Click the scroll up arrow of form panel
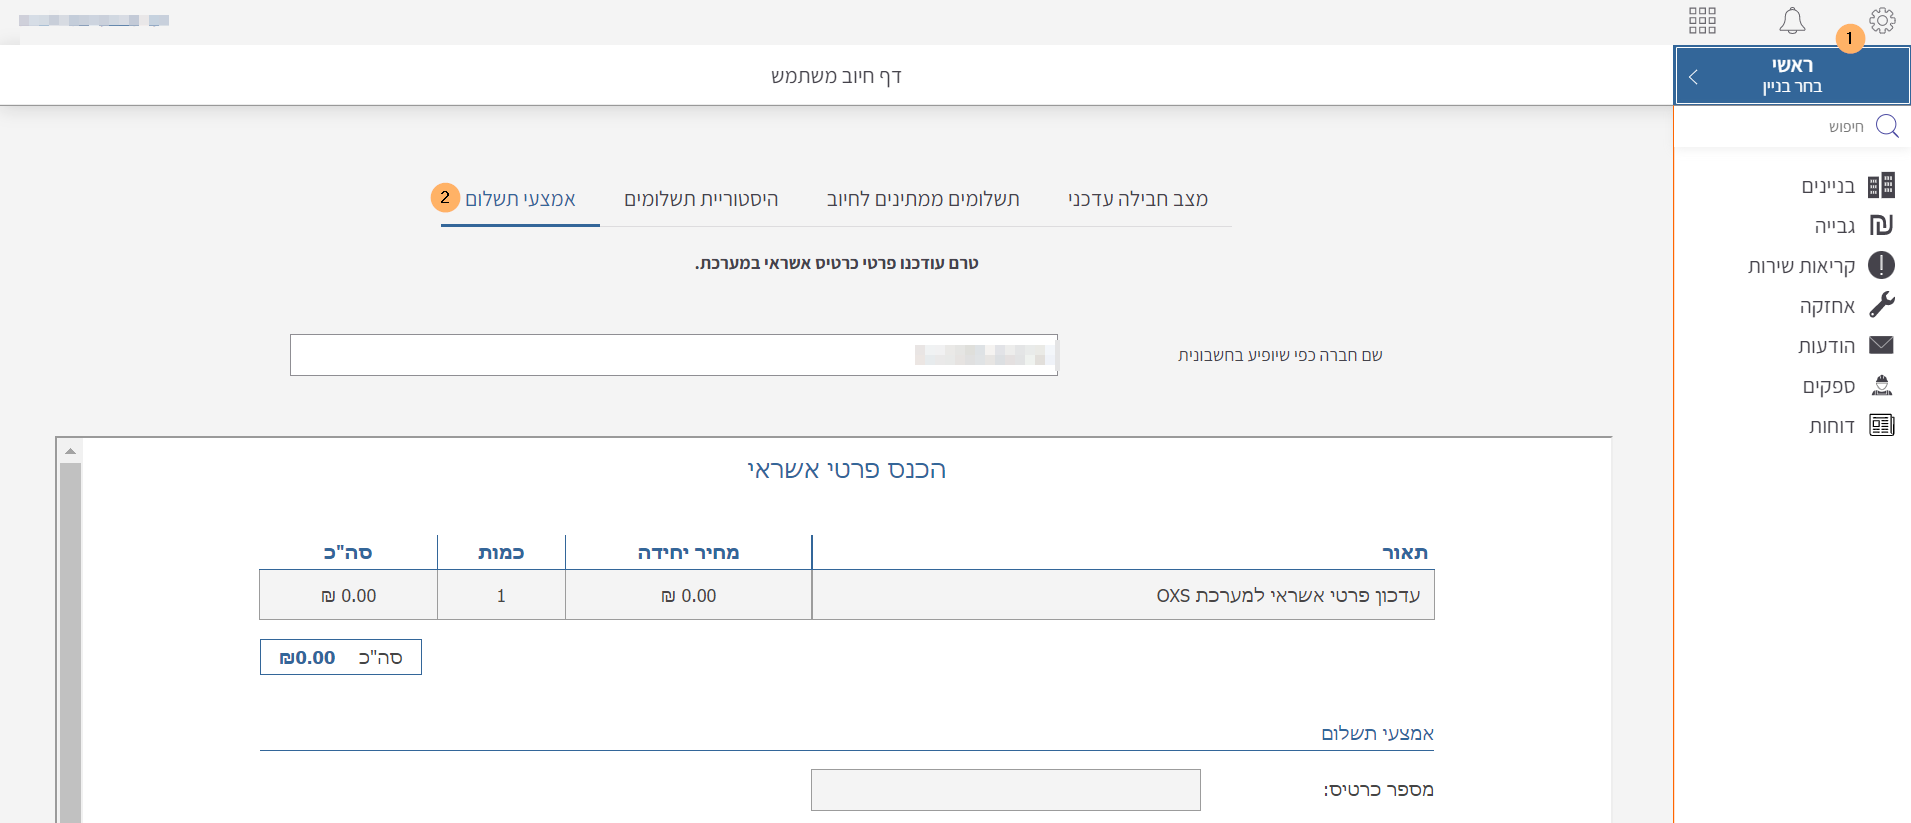The width and height of the screenshot is (1911, 823). tap(70, 451)
